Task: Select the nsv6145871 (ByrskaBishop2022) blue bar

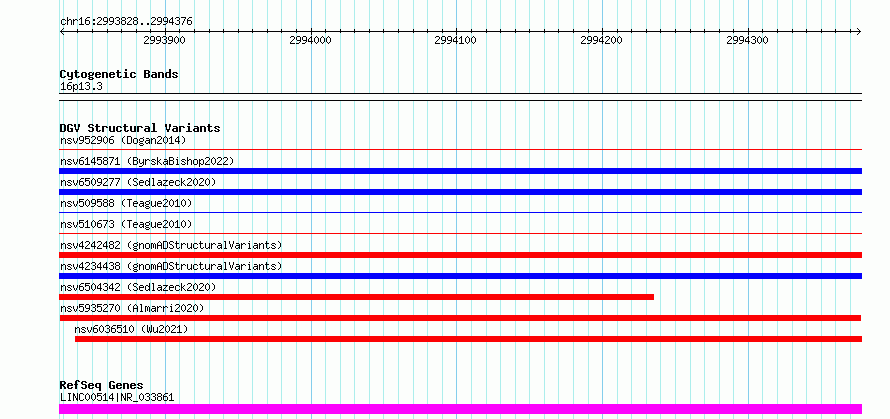Action: pos(460,171)
